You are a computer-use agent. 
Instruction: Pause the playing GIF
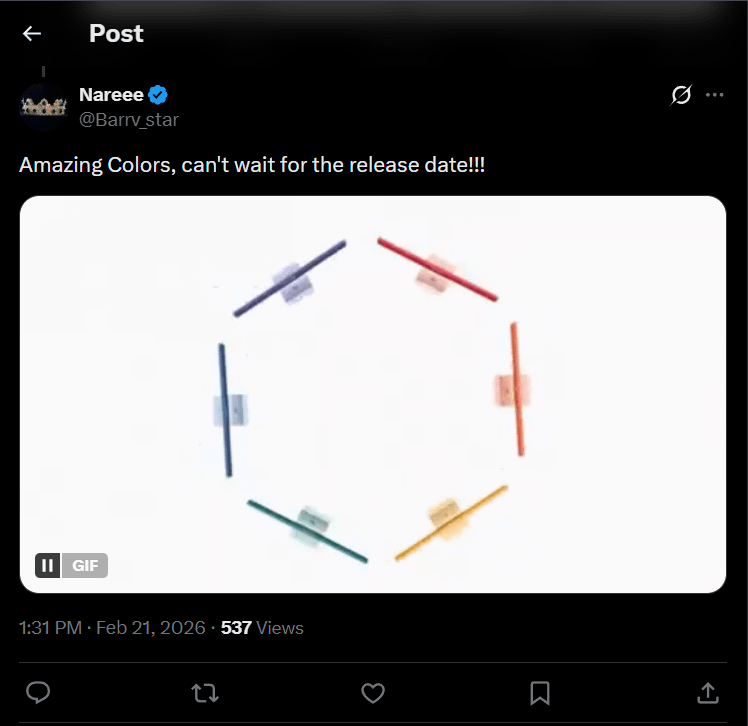coord(47,566)
